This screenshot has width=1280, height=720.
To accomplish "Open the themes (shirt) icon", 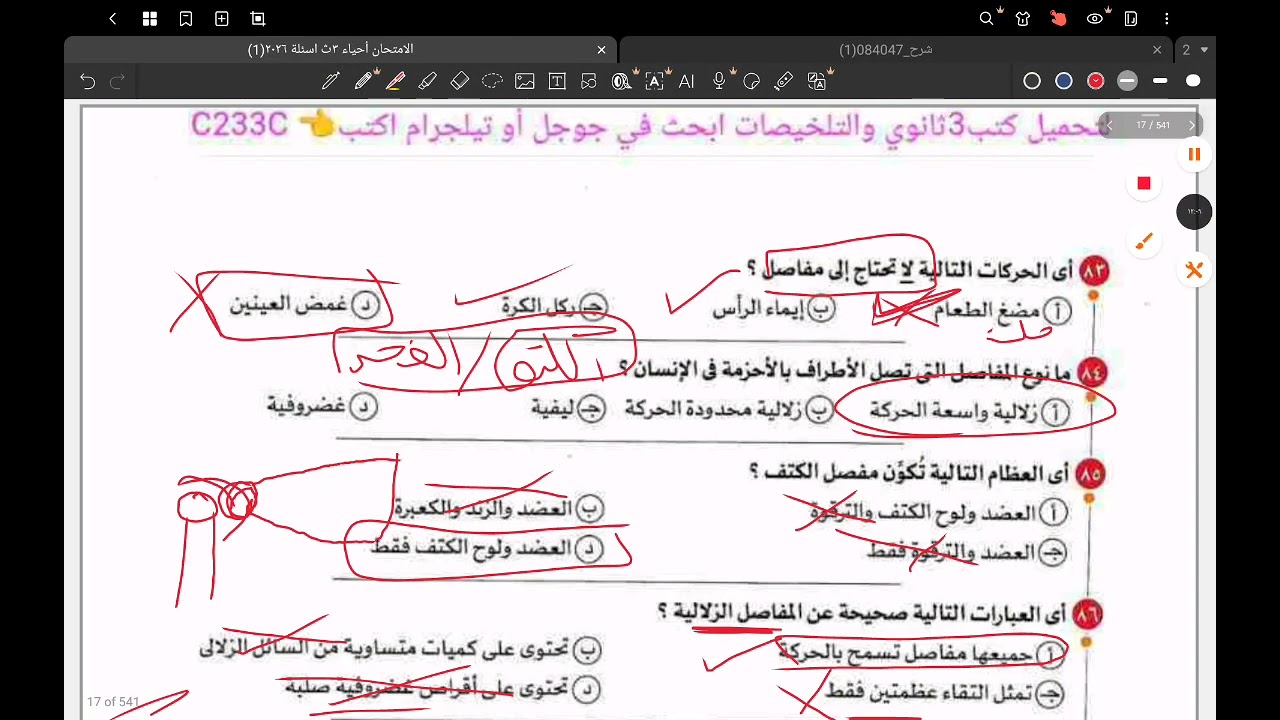I will (x=1022, y=19).
